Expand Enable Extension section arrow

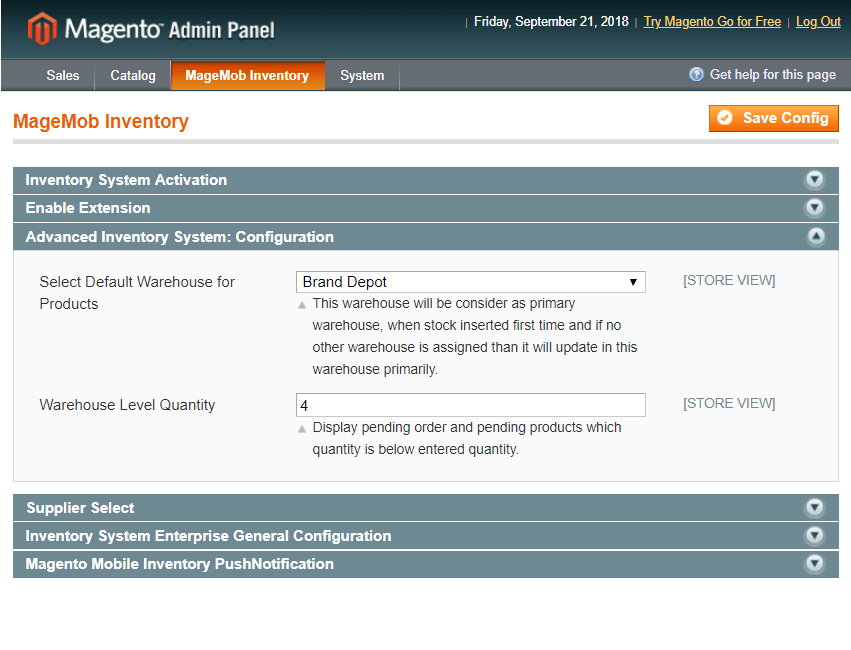pos(814,208)
